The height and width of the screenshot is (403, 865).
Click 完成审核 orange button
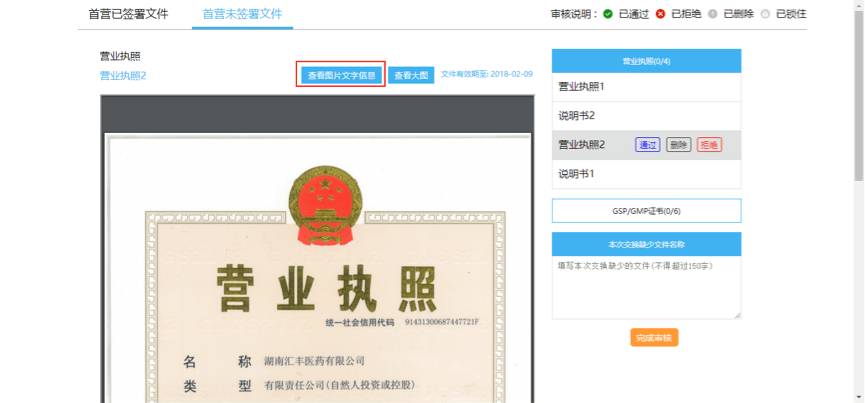[x=654, y=337]
